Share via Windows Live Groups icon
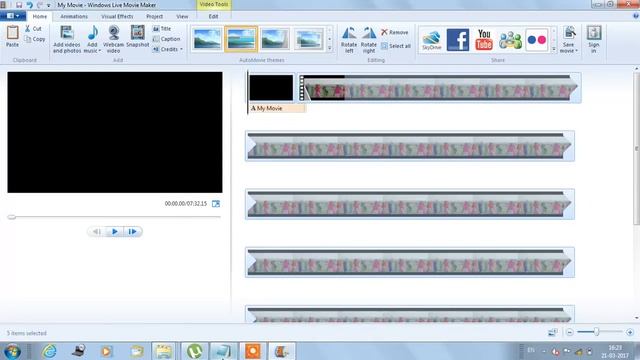Viewport: 640px width, 360px height. pos(510,40)
